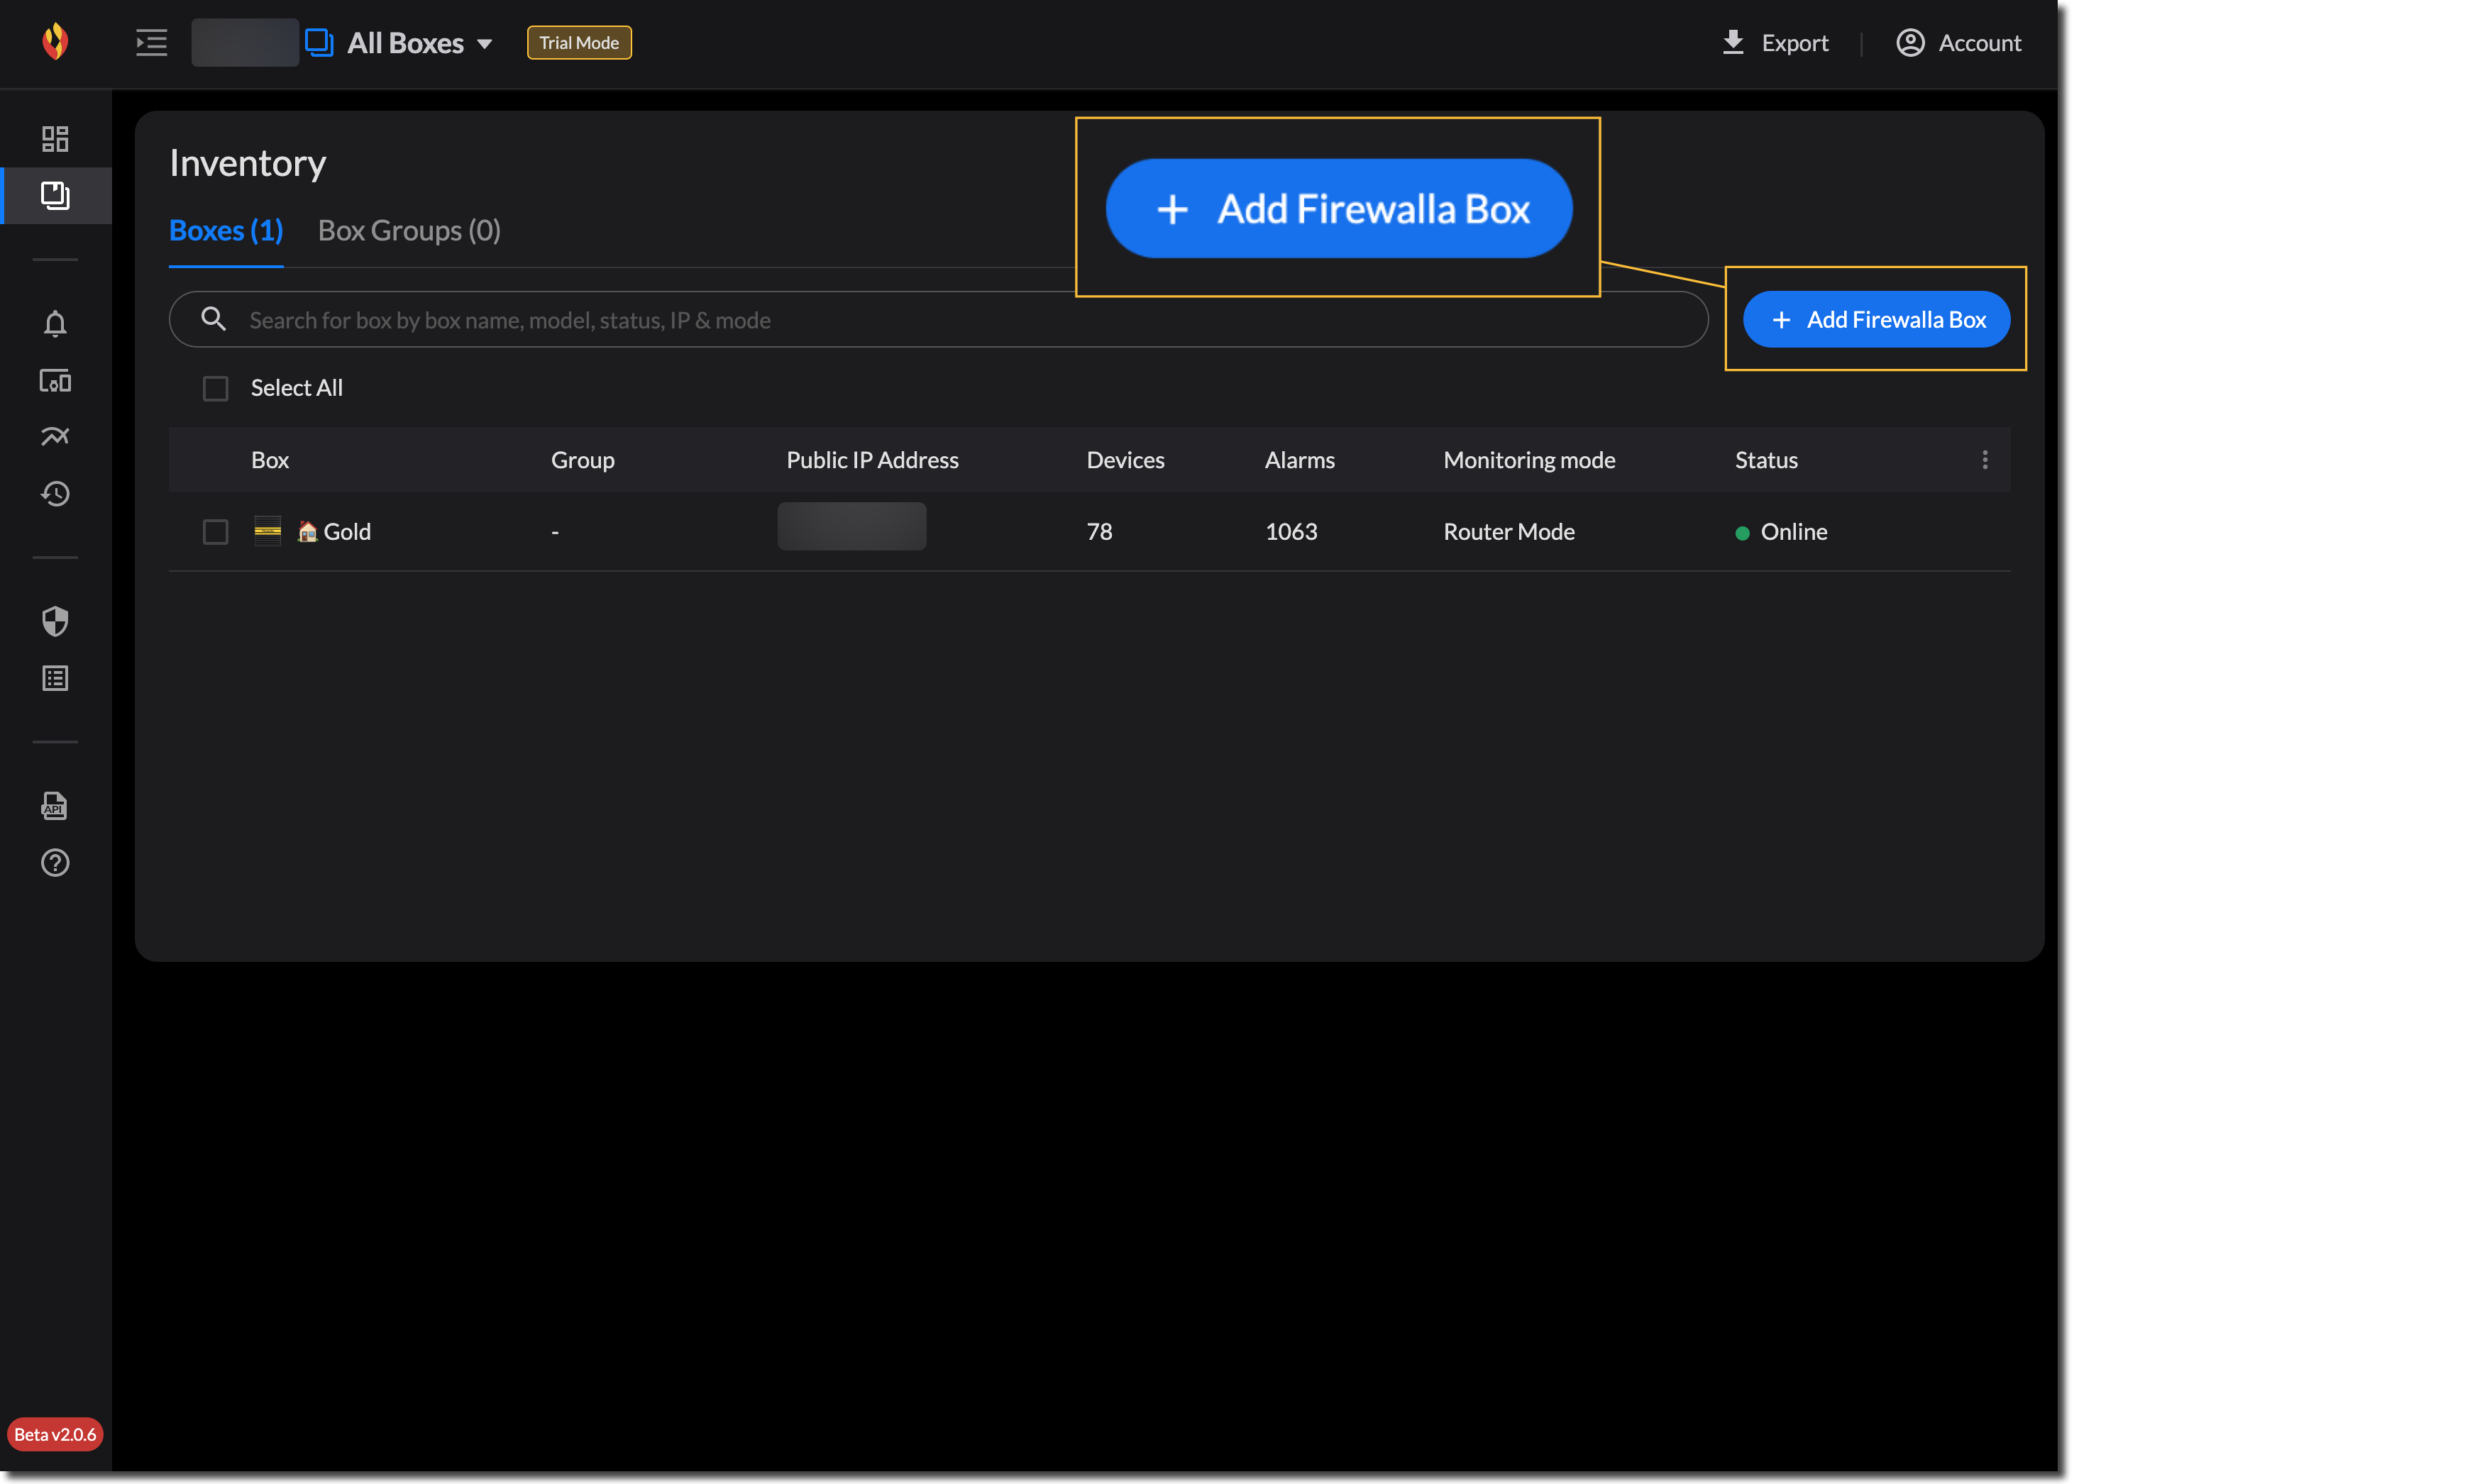Open the Dashboard grid icon in sidebar
Viewport: 2465px width, 1484px height.
click(55, 138)
